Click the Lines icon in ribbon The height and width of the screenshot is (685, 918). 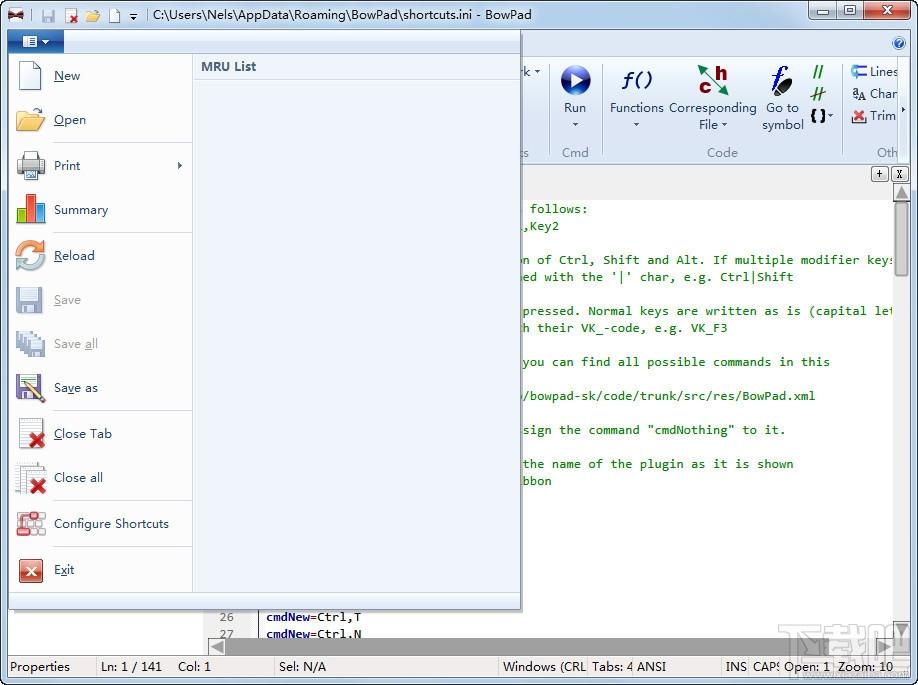[859, 71]
